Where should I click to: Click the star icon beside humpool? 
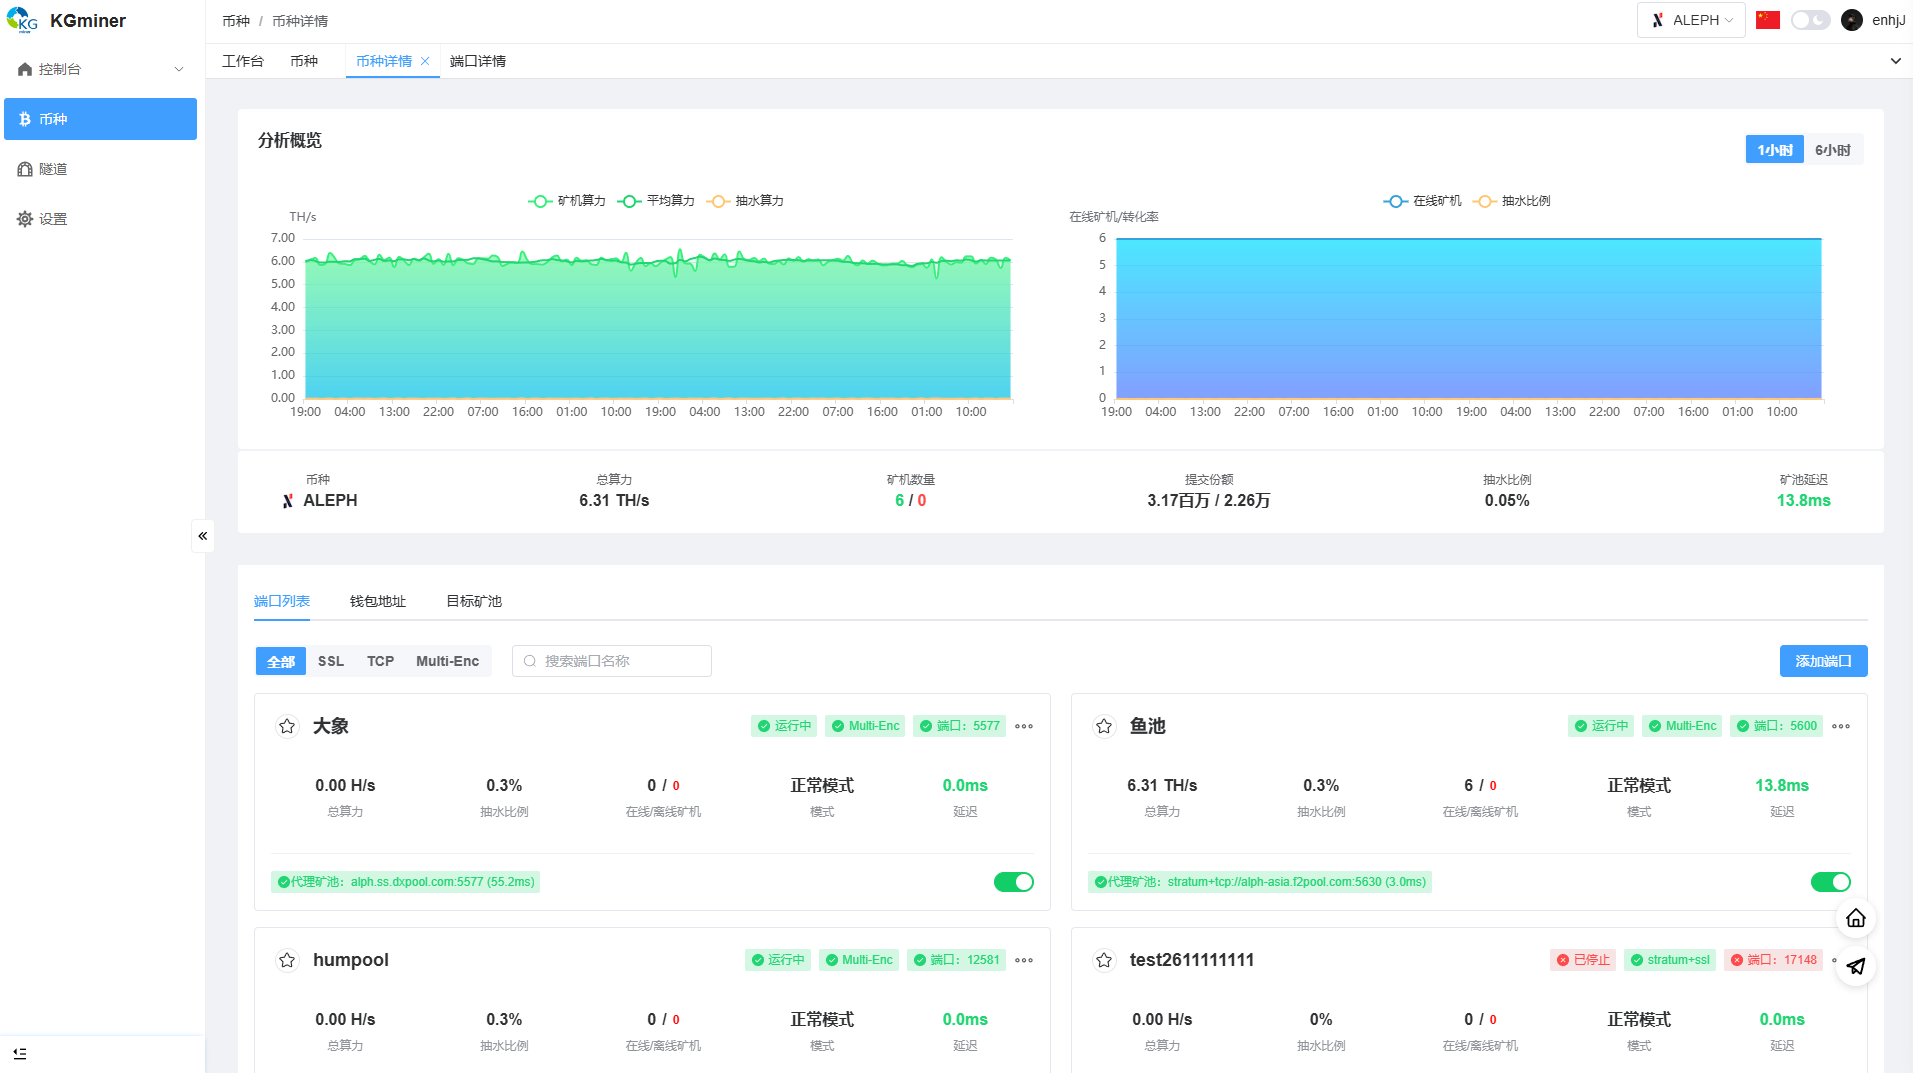[287, 960]
